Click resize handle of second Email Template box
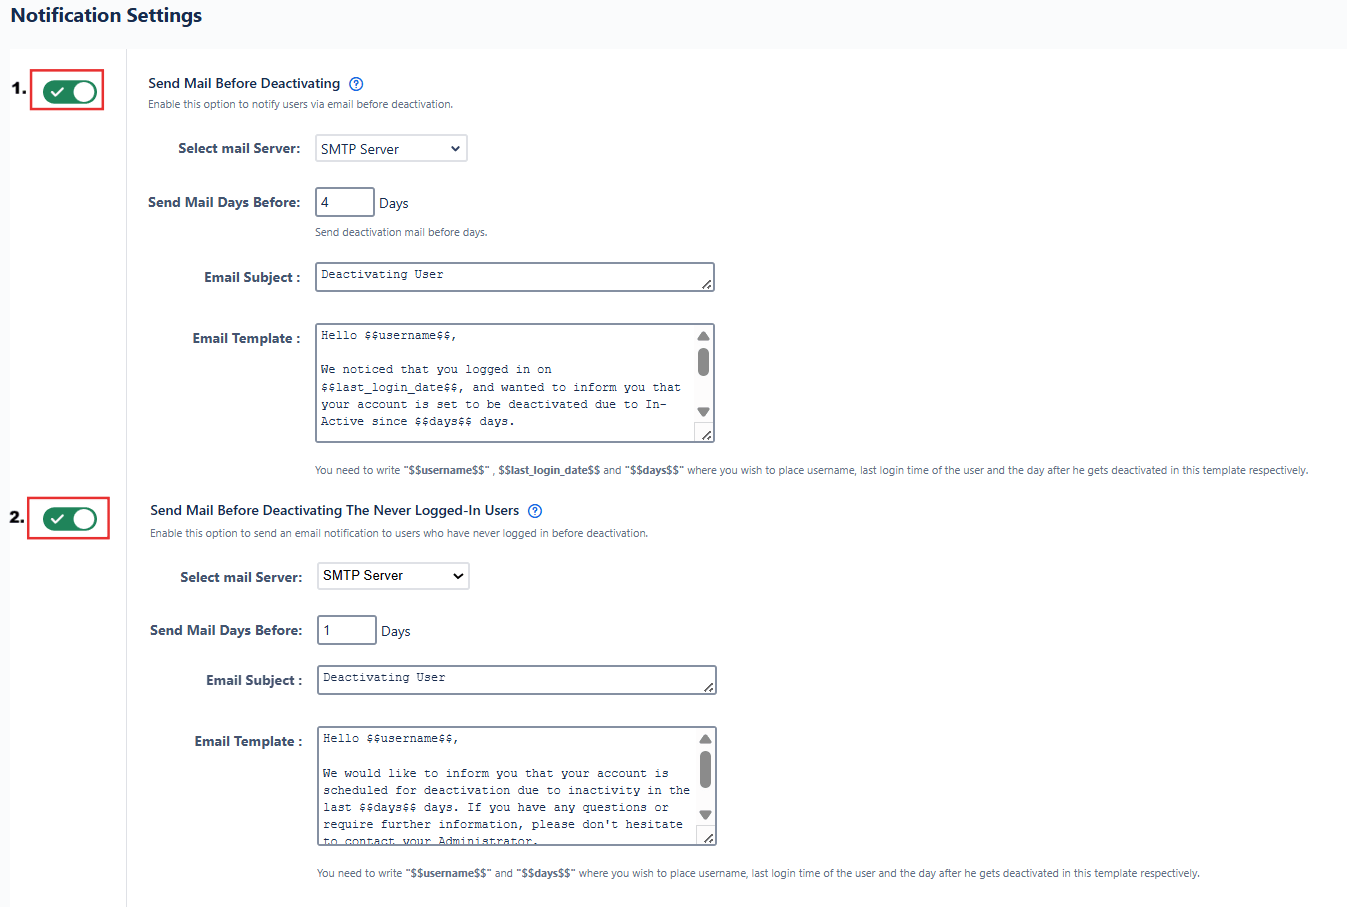 click(708, 838)
